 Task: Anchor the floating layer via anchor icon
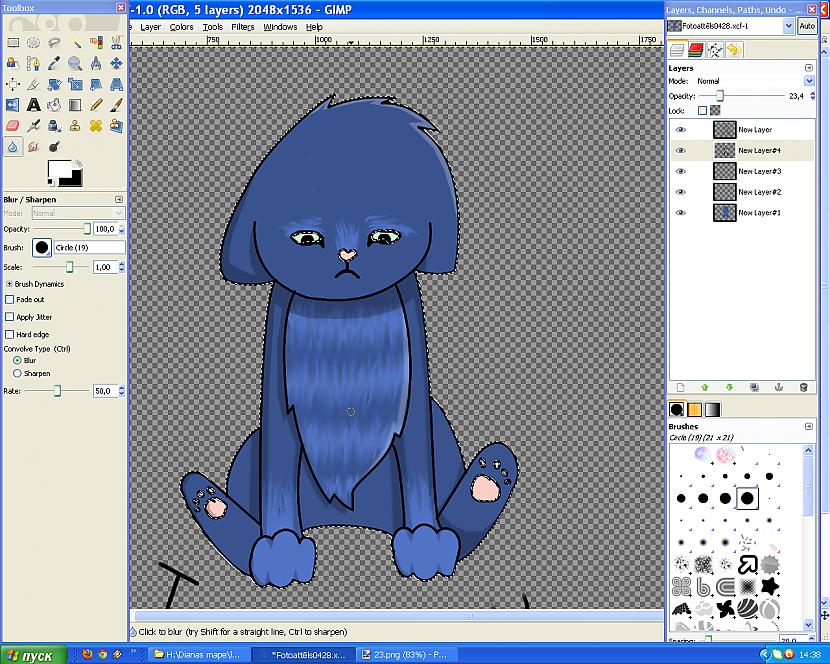tap(779, 388)
